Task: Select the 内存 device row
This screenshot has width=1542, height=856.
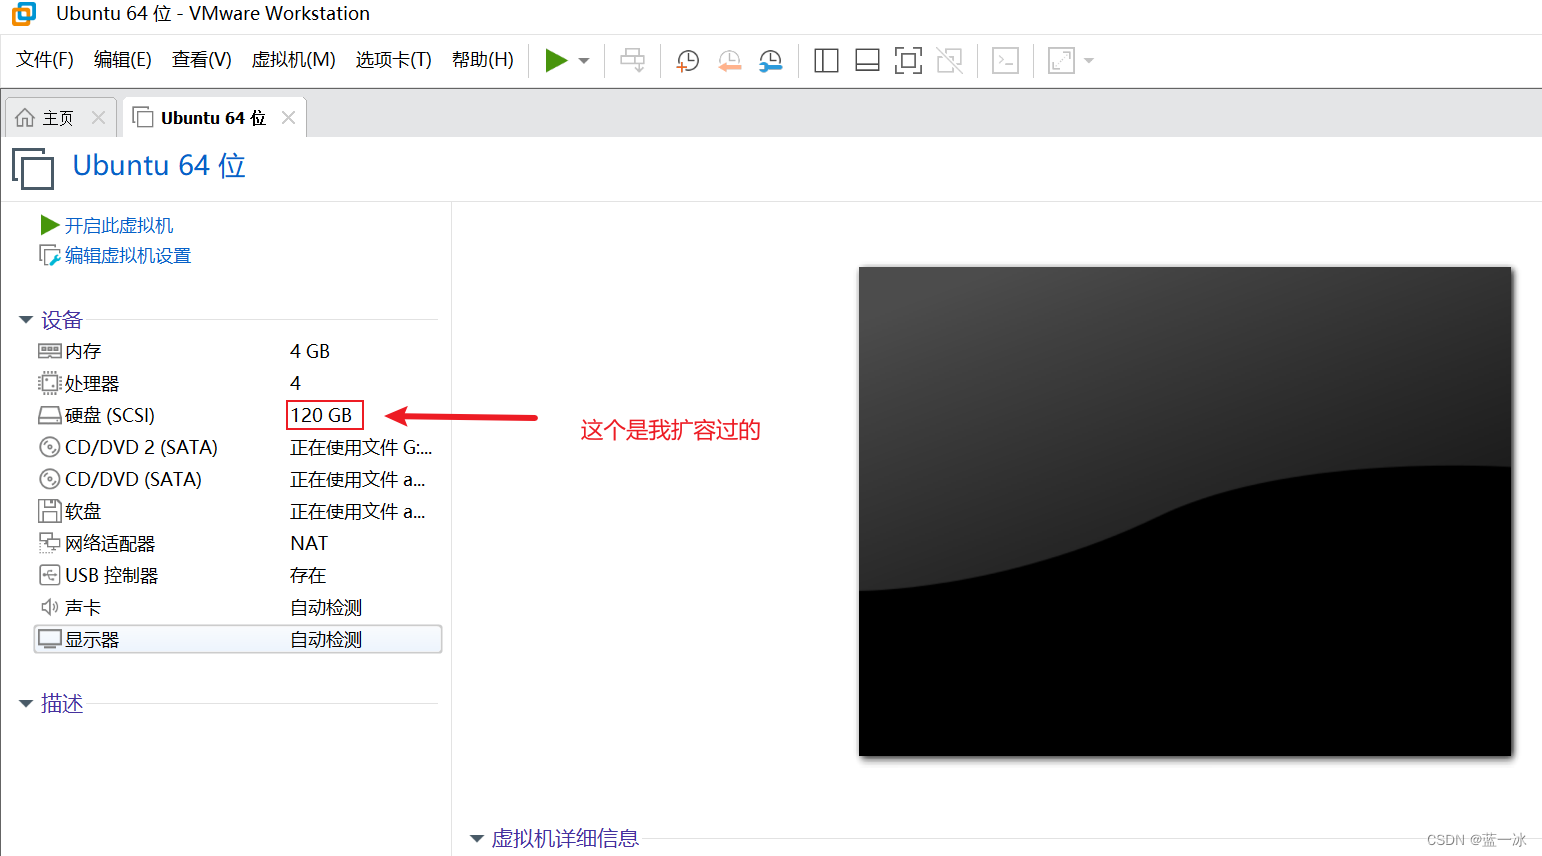Action: pyautogui.click(x=238, y=351)
